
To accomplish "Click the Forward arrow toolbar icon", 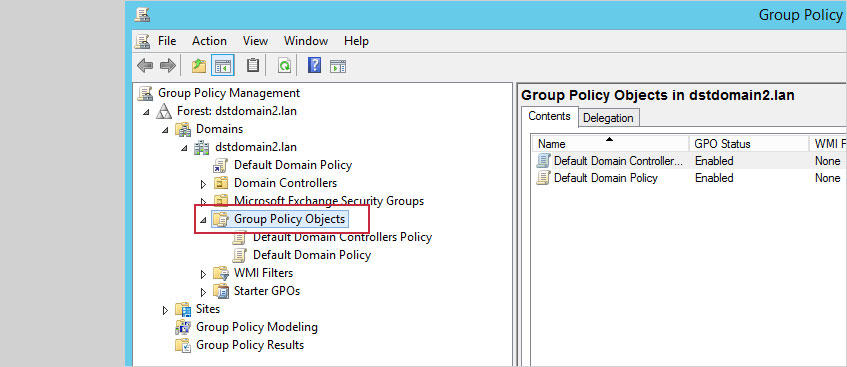I will click(x=168, y=66).
